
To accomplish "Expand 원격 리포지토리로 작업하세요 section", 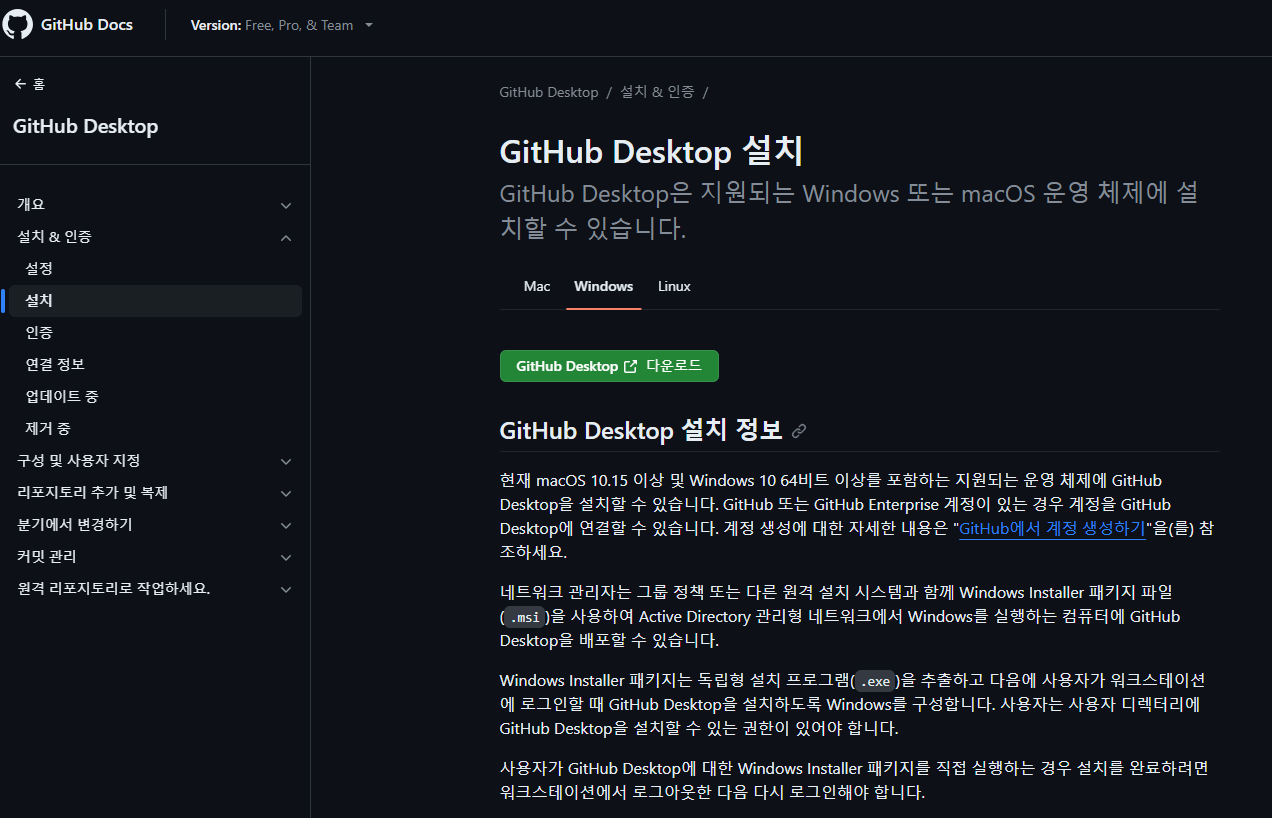I will point(286,589).
